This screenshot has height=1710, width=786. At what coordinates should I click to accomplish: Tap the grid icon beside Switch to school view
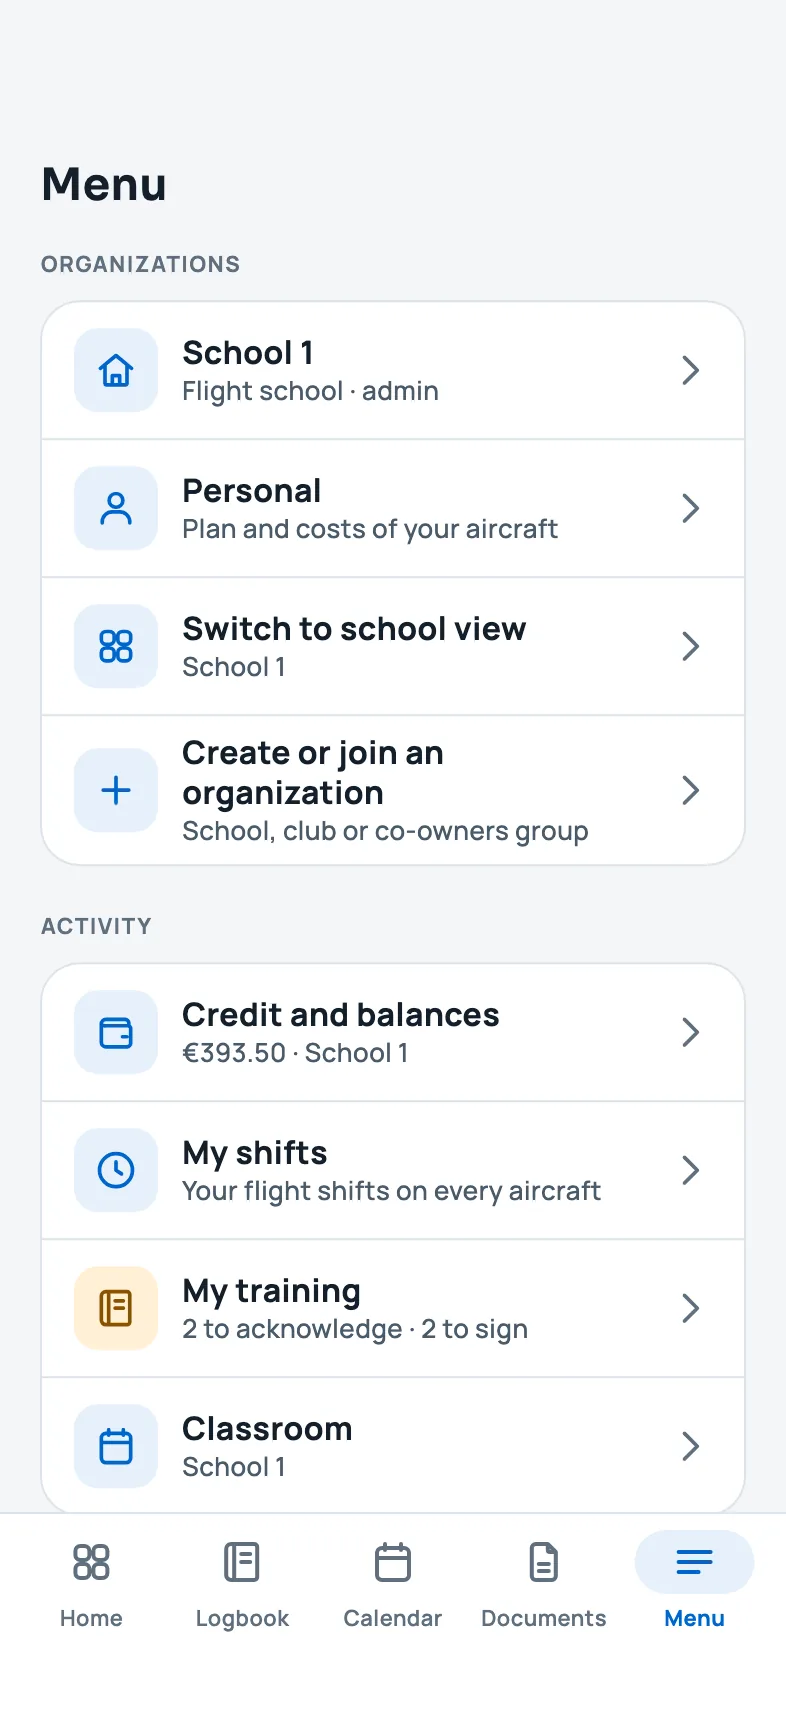click(116, 646)
